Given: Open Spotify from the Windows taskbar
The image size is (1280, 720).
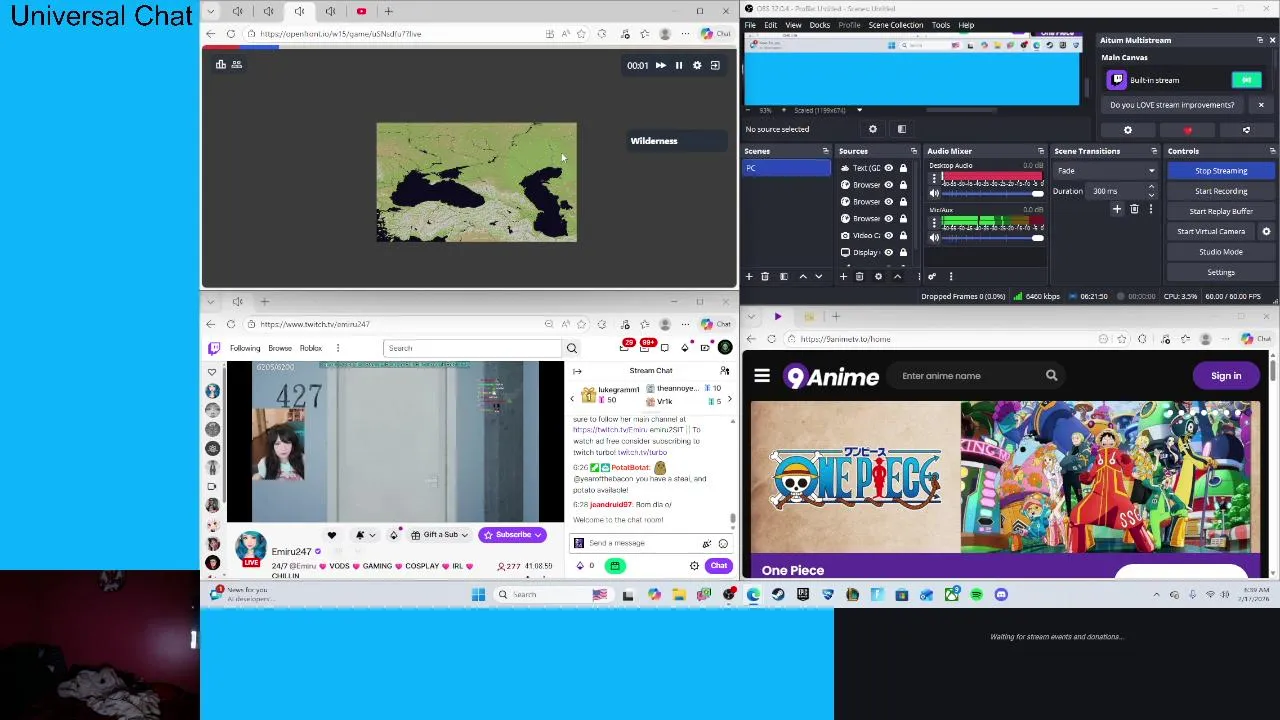Looking at the screenshot, I should point(976,595).
